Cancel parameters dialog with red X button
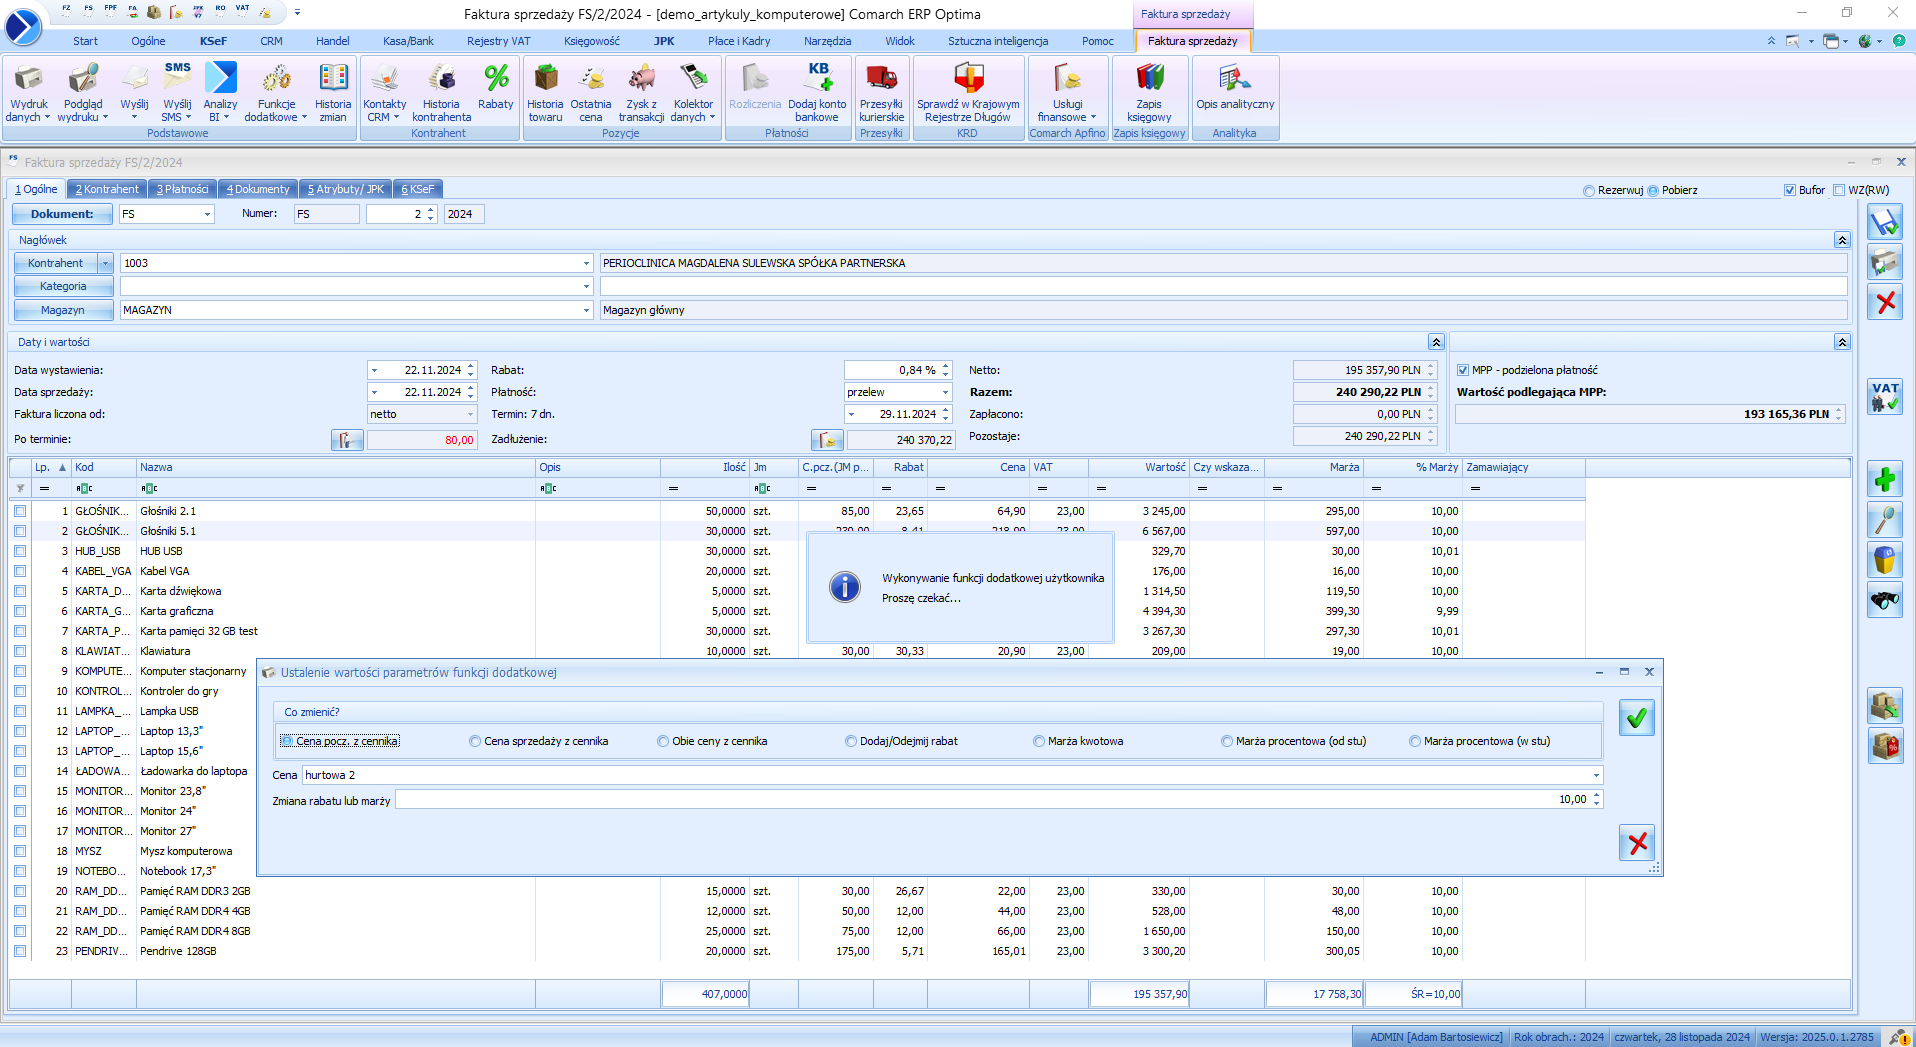Viewport: 1916px width, 1047px height. point(1637,843)
